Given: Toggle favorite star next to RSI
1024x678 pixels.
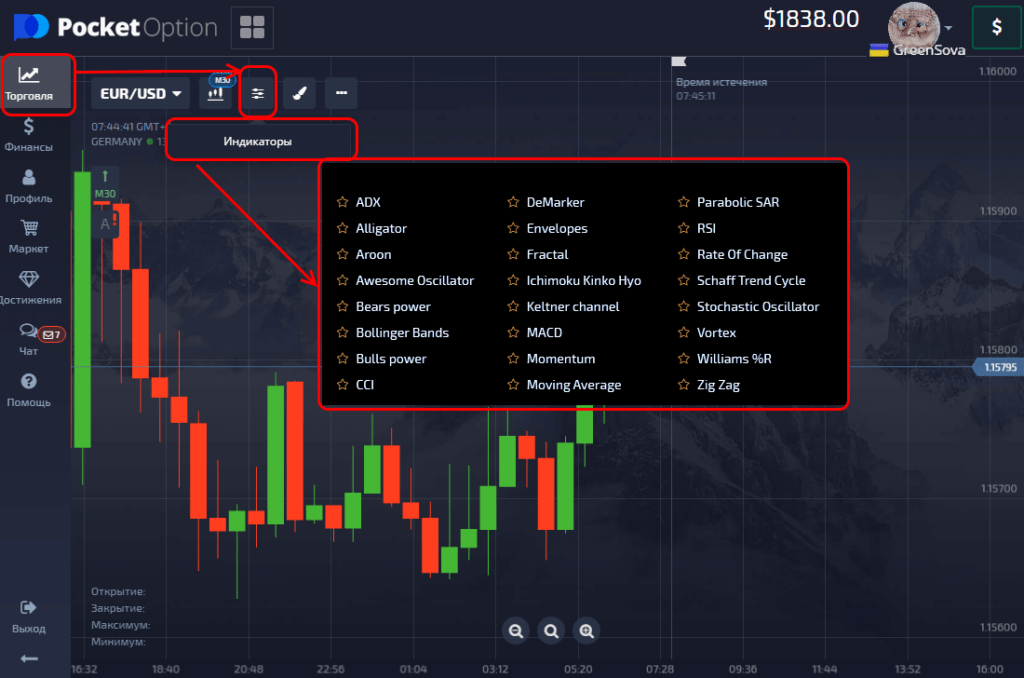Looking at the screenshot, I should coord(684,229).
